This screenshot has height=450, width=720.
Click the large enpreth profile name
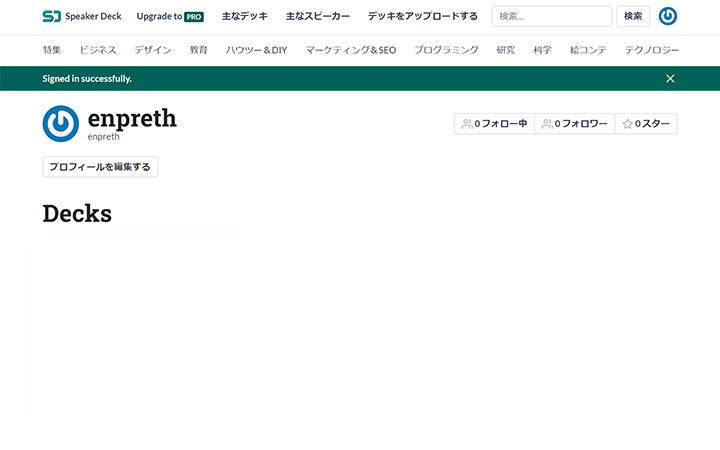tap(132, 119)
